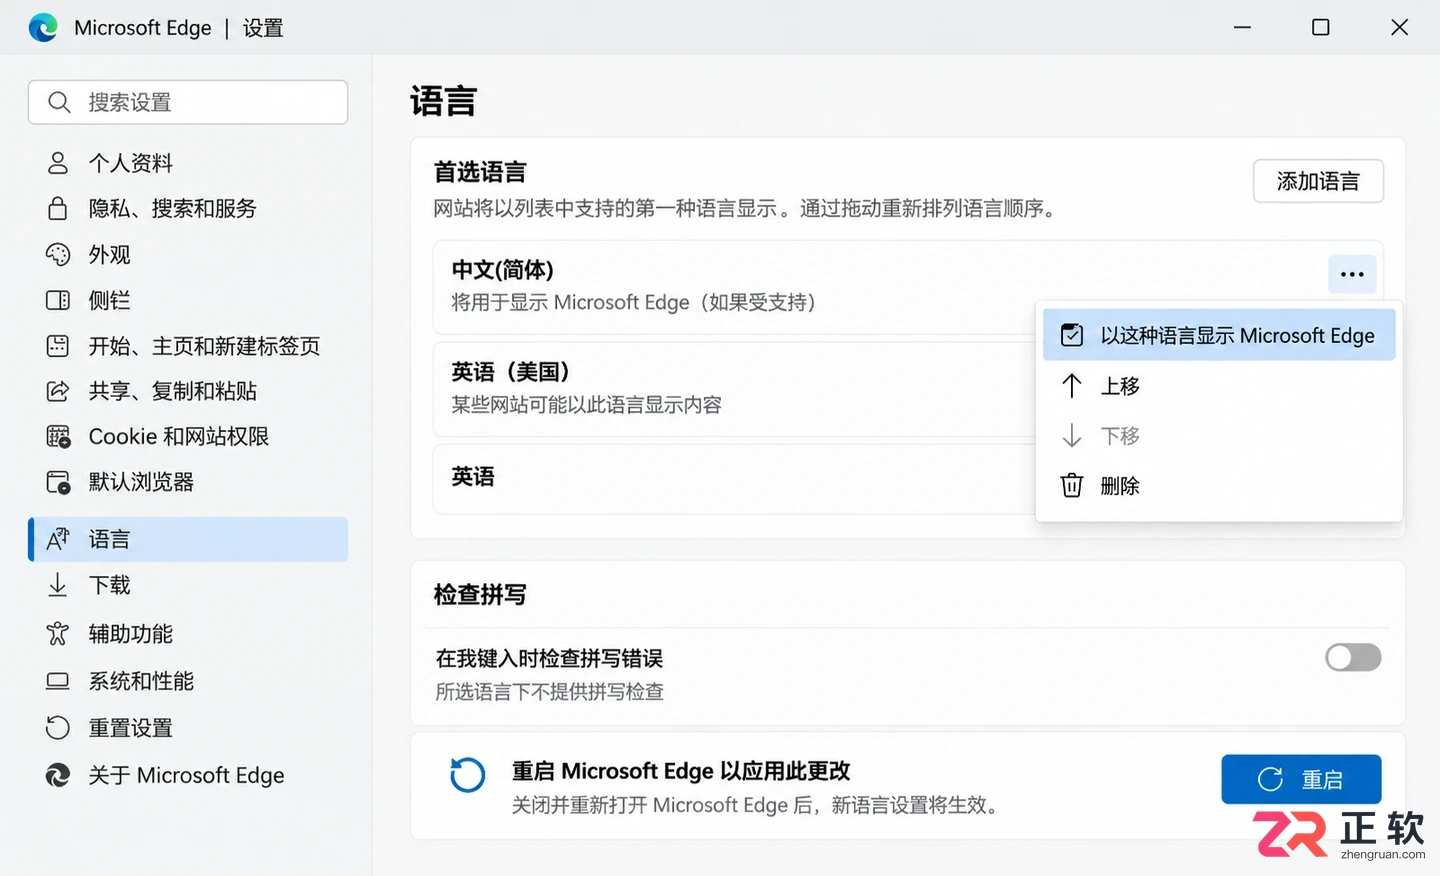
Task: Click the blue 重启 button
Action: [x=1301, y=779]
